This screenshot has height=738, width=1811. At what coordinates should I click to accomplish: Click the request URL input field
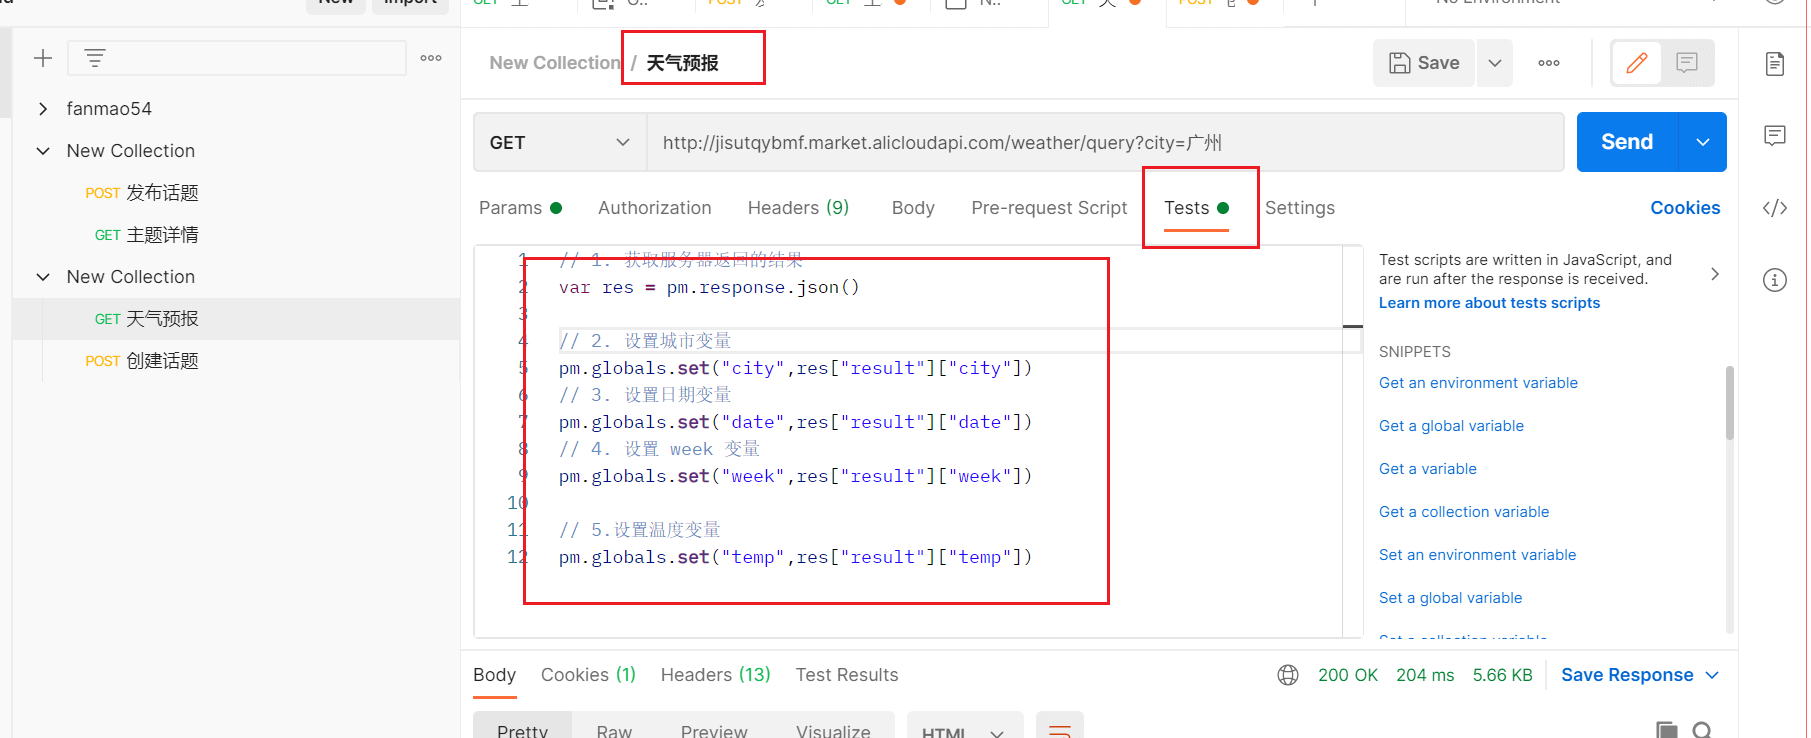pyautogui.click(x=1105, y=142)
